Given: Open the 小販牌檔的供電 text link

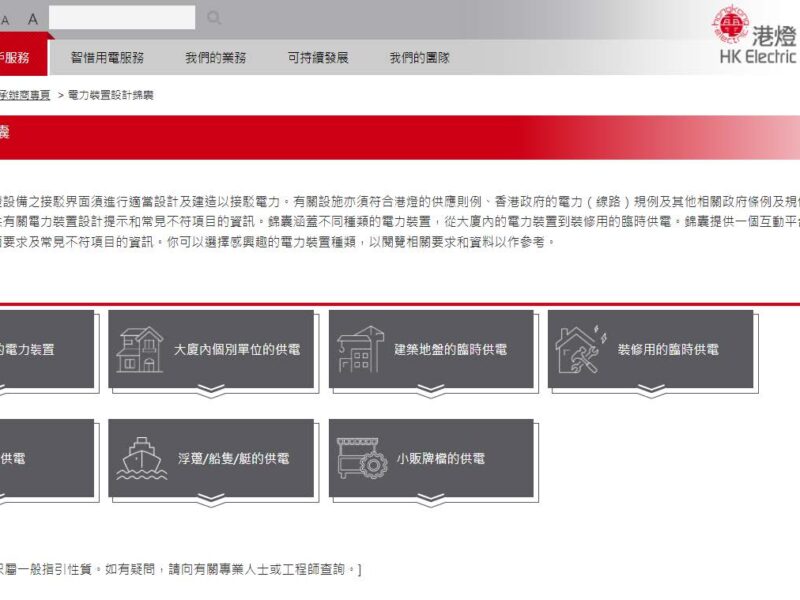Looking at the screenshot, I should 440,459.
